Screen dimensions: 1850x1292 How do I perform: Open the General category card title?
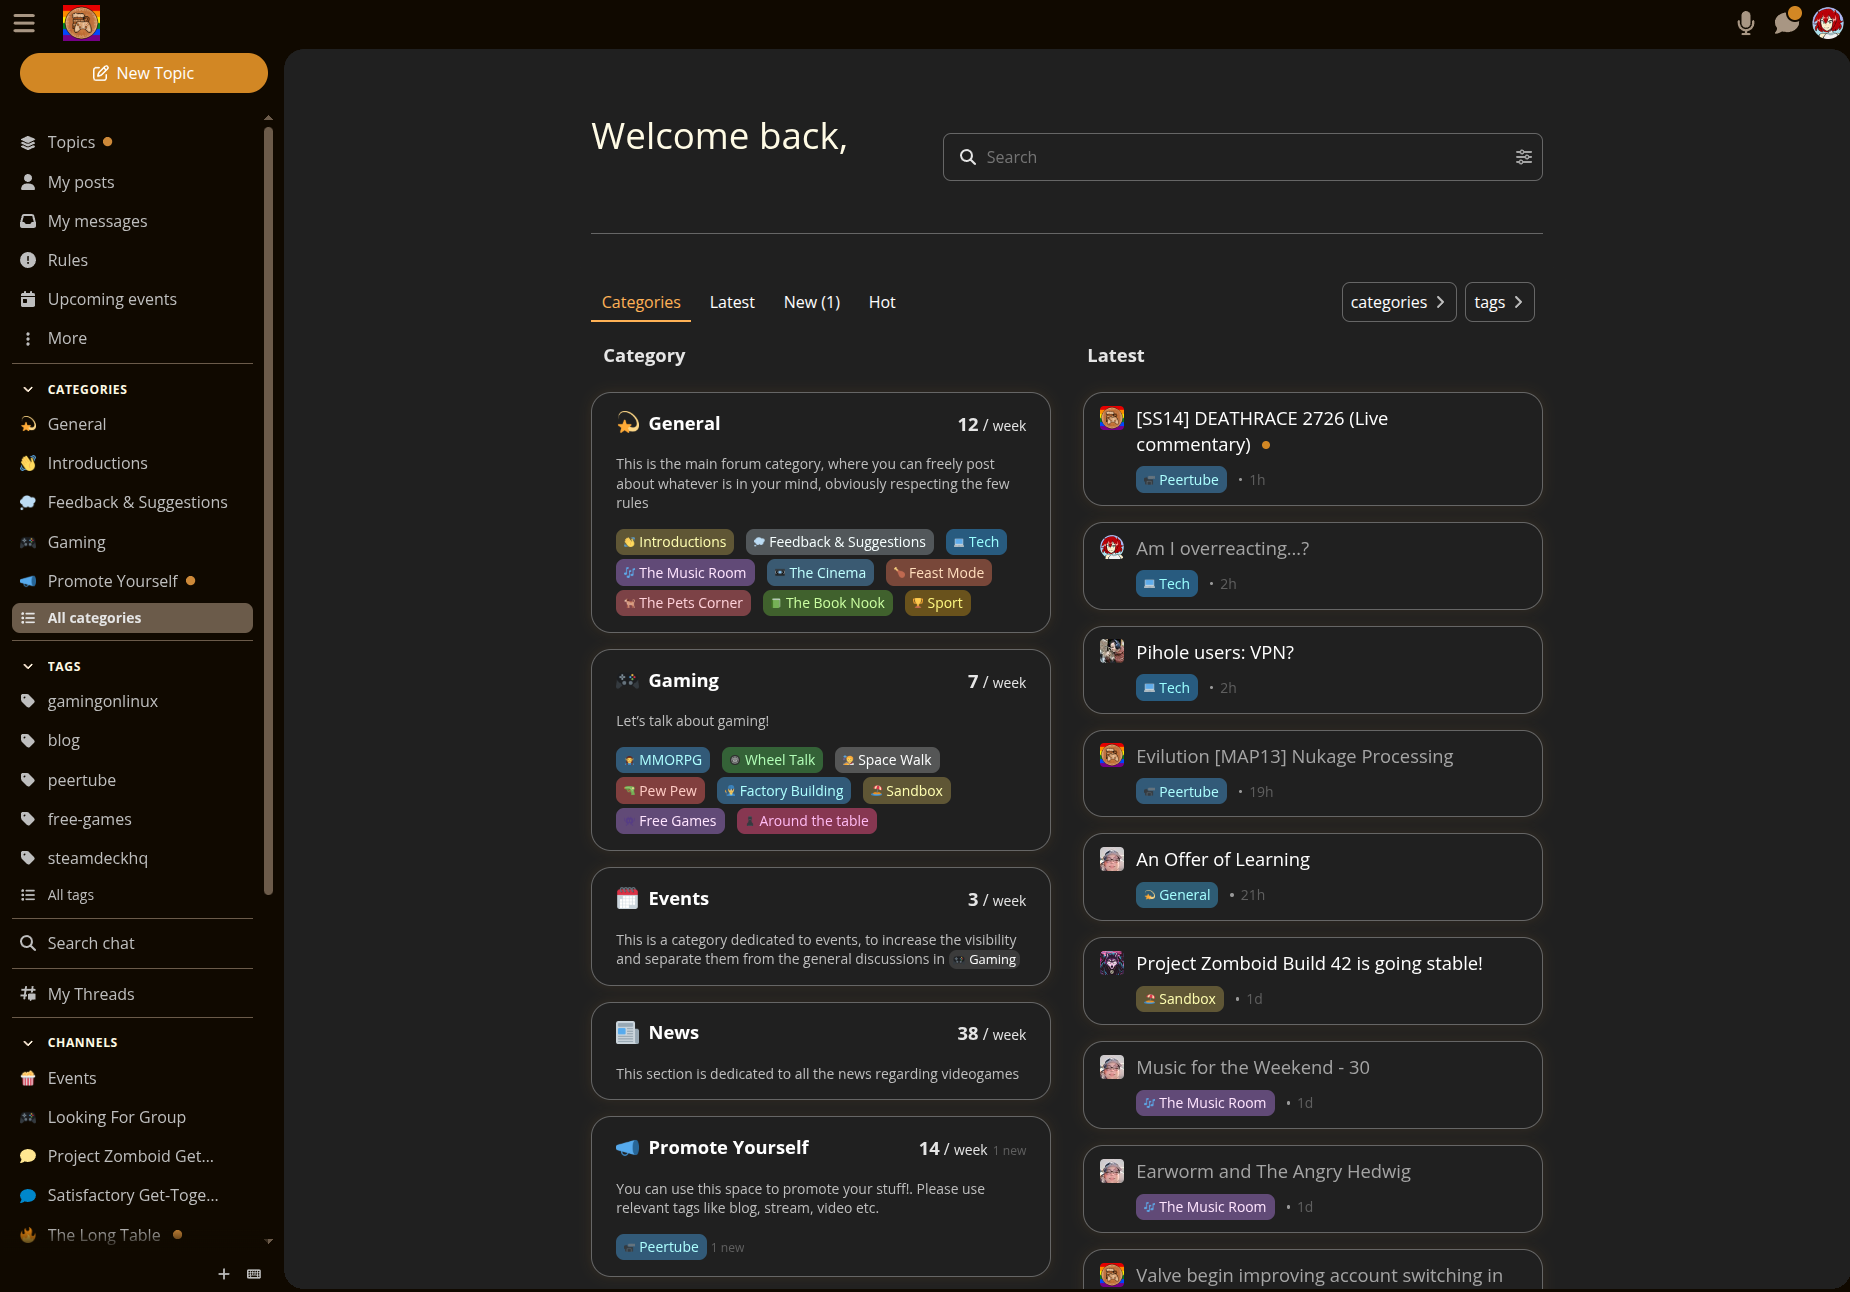[684, 423]
